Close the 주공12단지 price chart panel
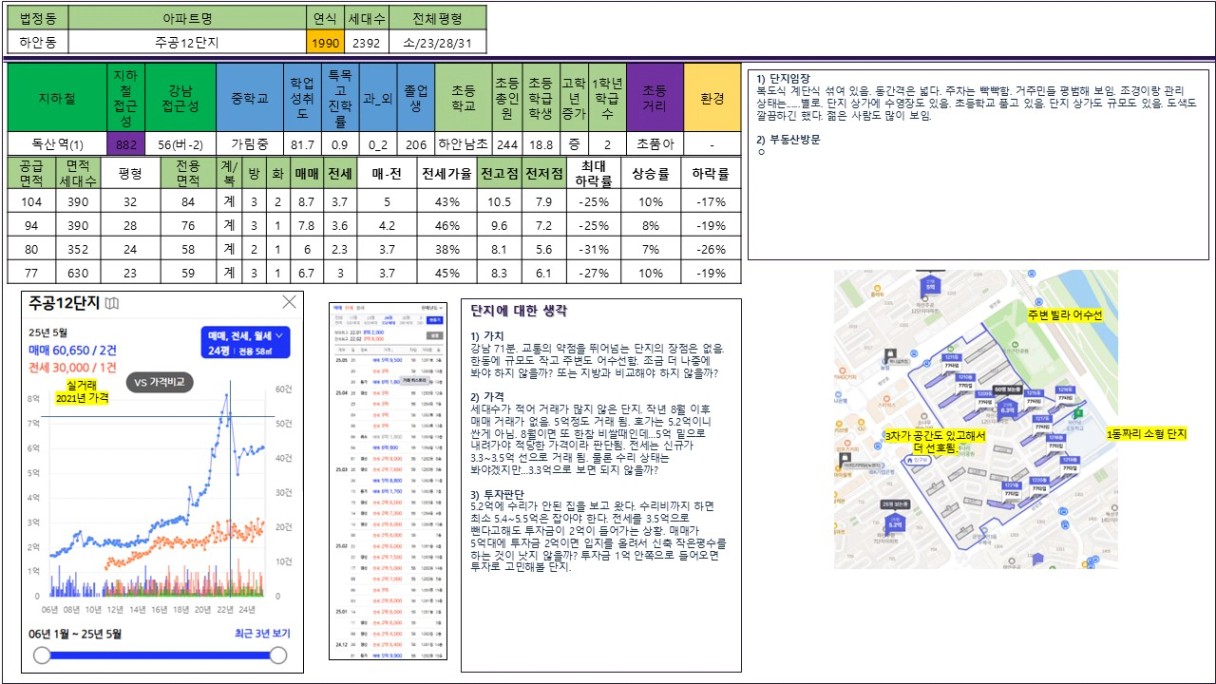Viewport: 1216px width, 684px height. click(289, 301)
